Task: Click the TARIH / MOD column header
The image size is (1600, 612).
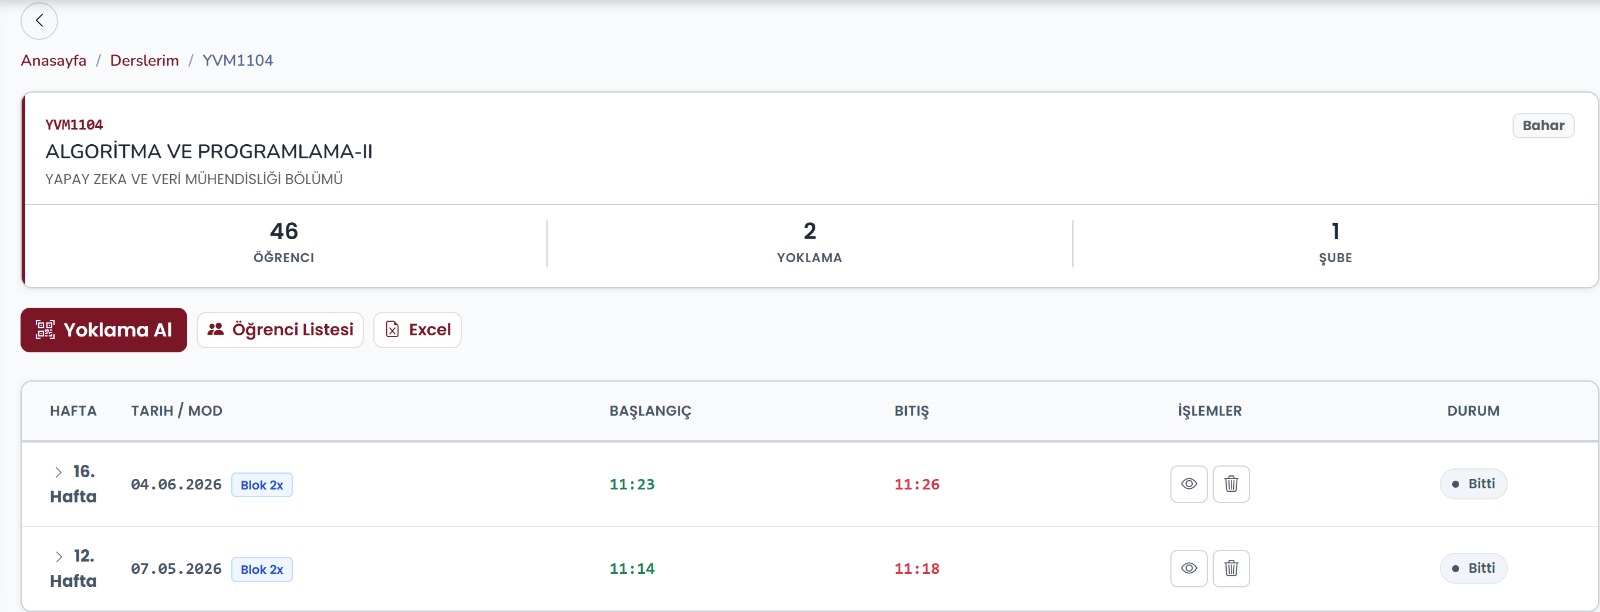Action: [x=177, y=411]
